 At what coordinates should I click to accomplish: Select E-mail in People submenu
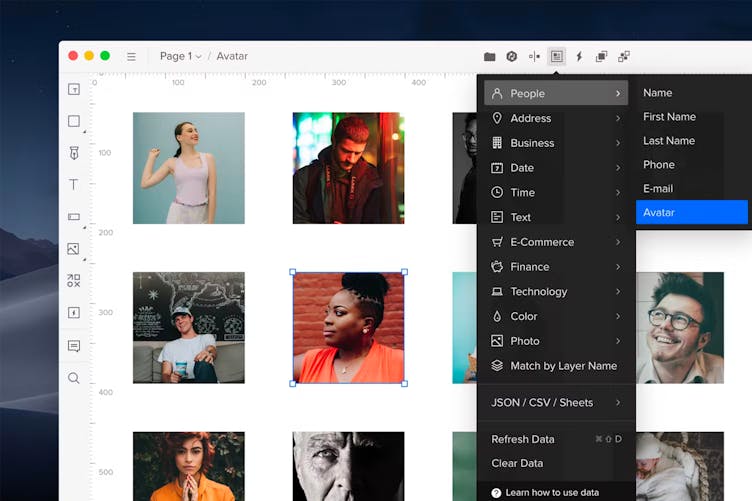[x=692, y=188]
